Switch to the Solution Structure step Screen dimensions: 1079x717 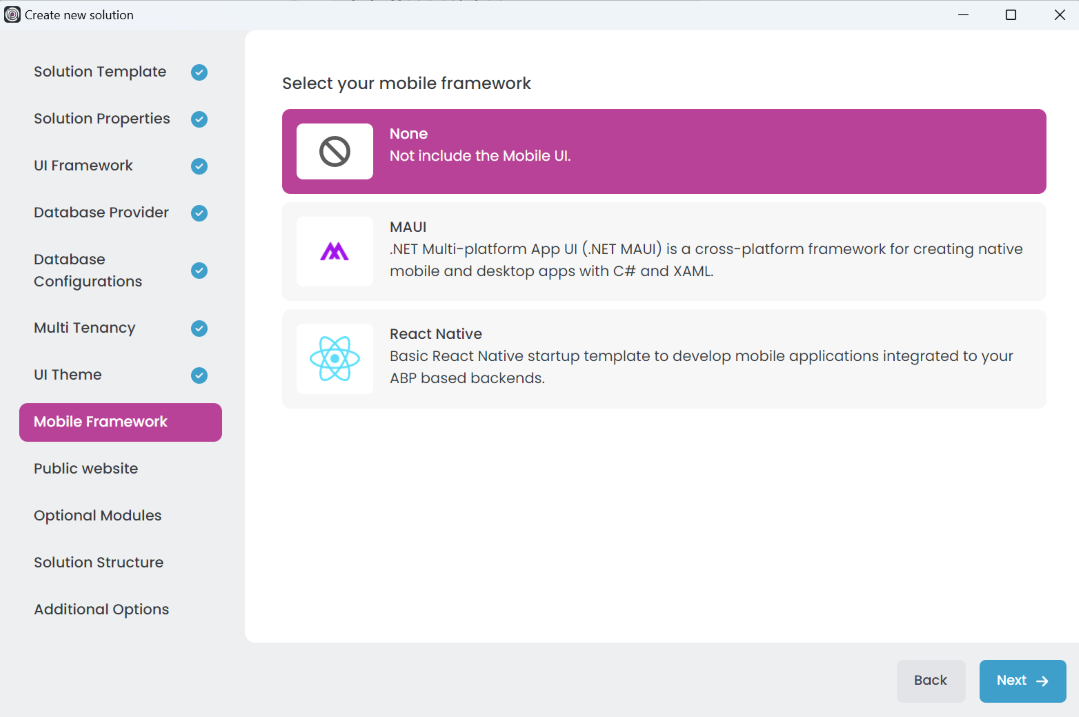click(98, 562)
